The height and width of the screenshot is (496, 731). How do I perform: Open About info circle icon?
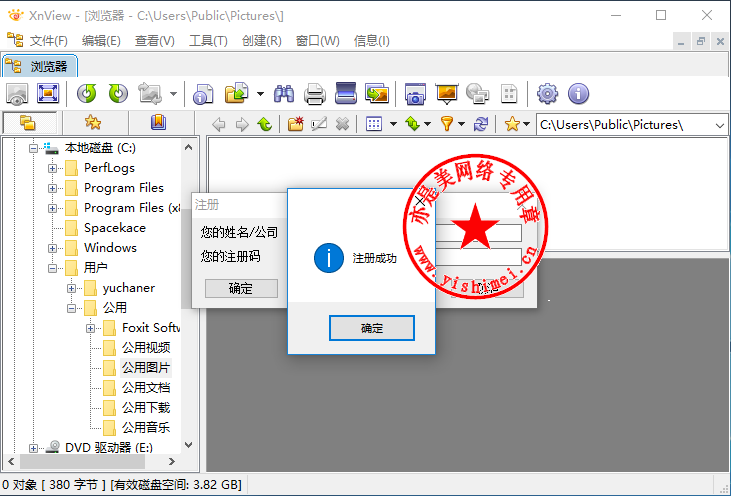coord(579,94)
